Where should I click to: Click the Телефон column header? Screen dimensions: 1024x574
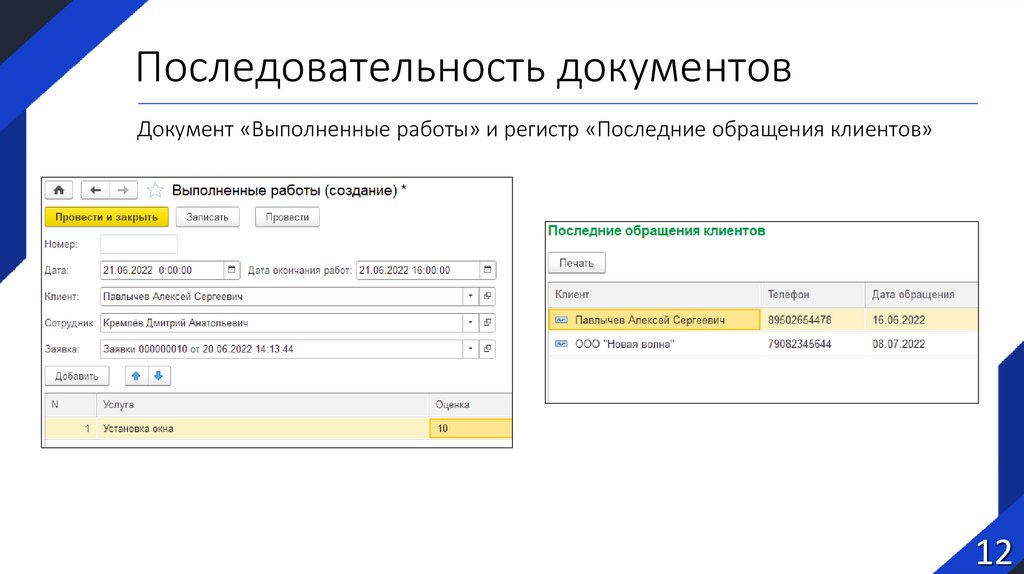(x=813, y=295)
